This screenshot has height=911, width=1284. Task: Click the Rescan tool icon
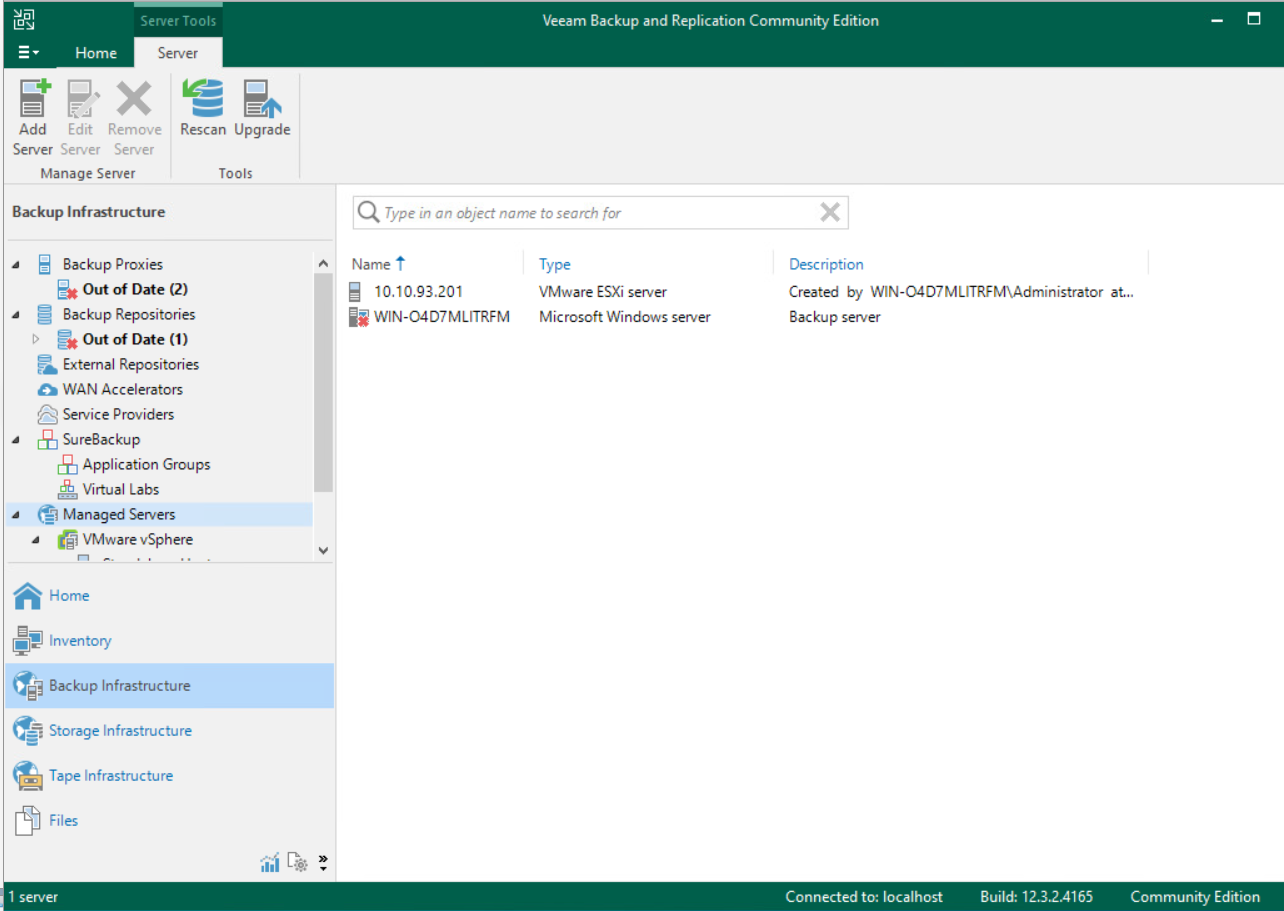(x=203, y=108)
